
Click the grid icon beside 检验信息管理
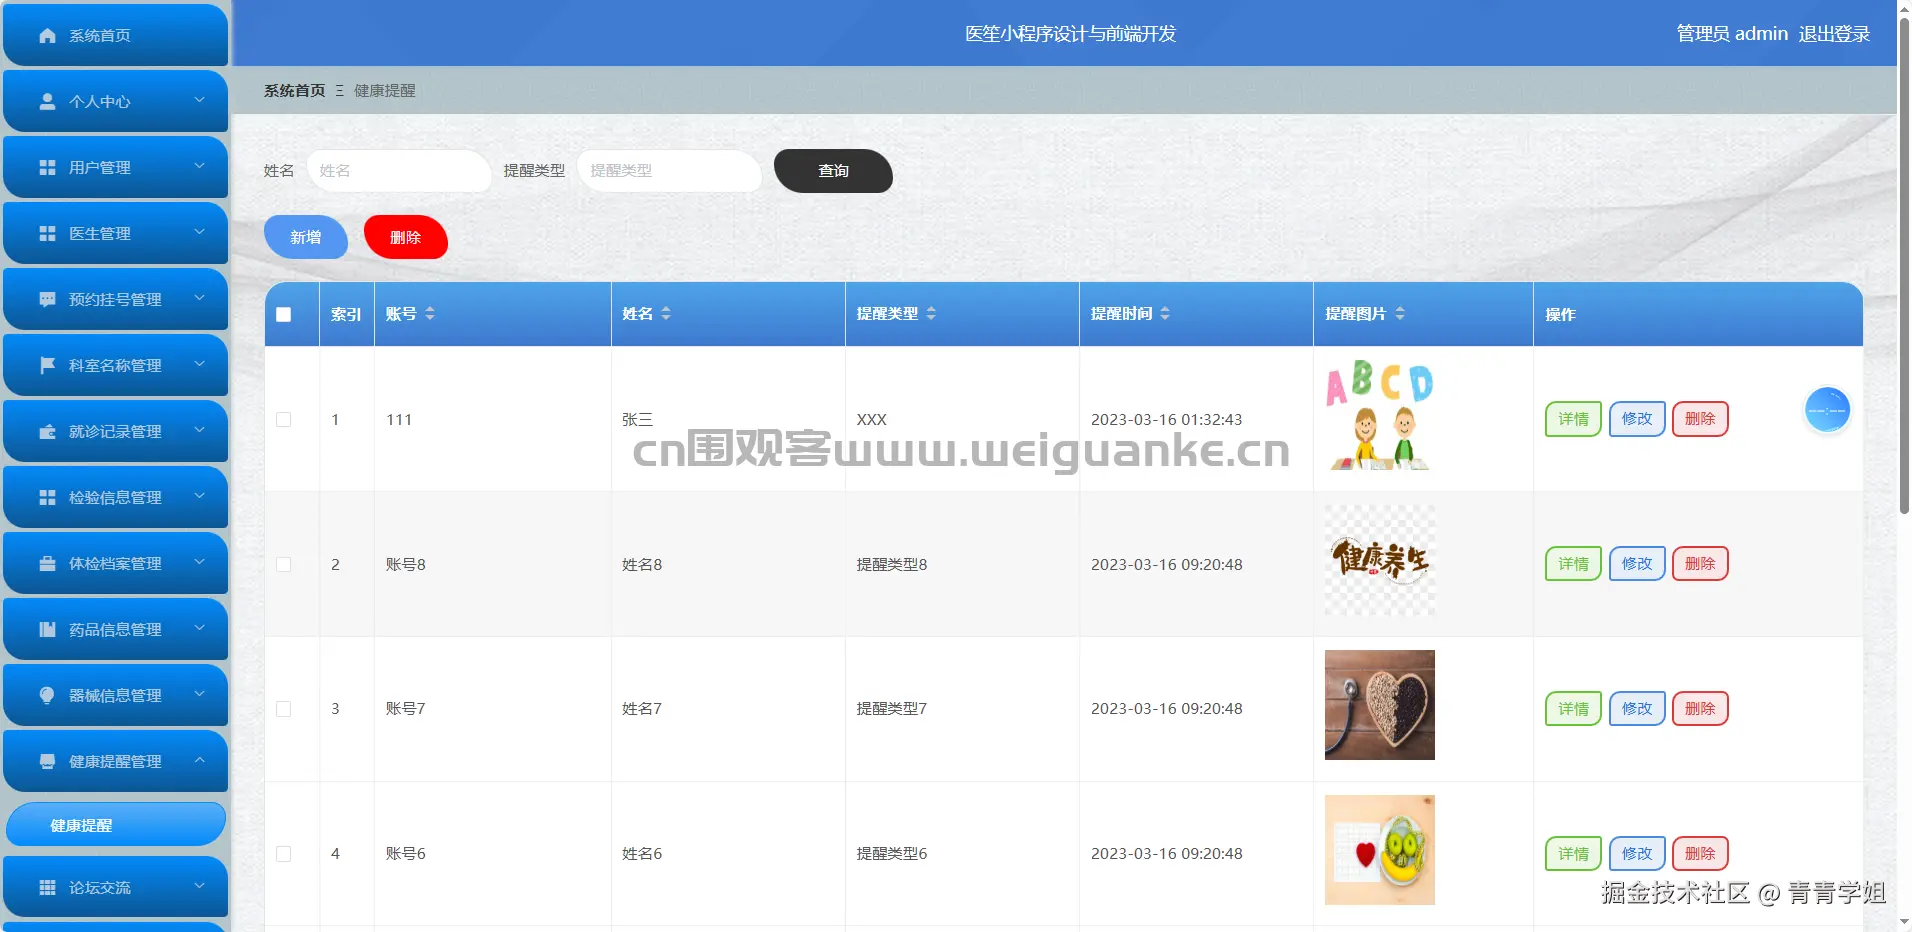coord(47,498)
